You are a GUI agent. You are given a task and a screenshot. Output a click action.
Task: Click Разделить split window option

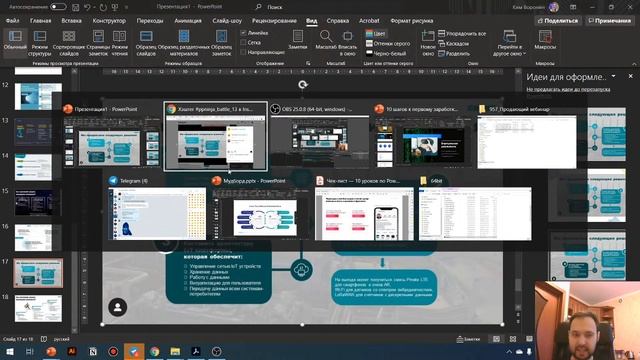pyautogui.click(x=454, y=53)
